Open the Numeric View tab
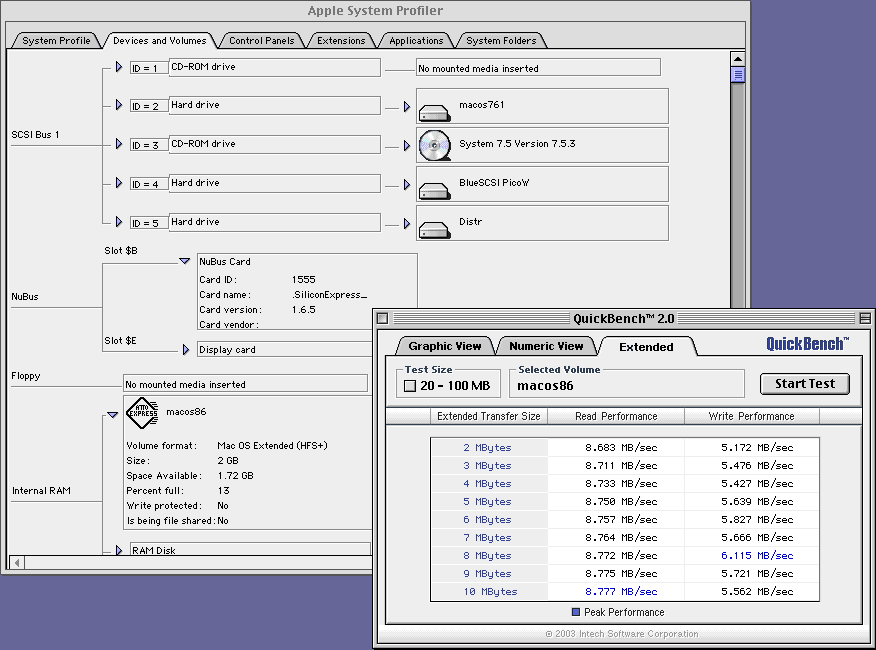 click(x=545, y=346)
